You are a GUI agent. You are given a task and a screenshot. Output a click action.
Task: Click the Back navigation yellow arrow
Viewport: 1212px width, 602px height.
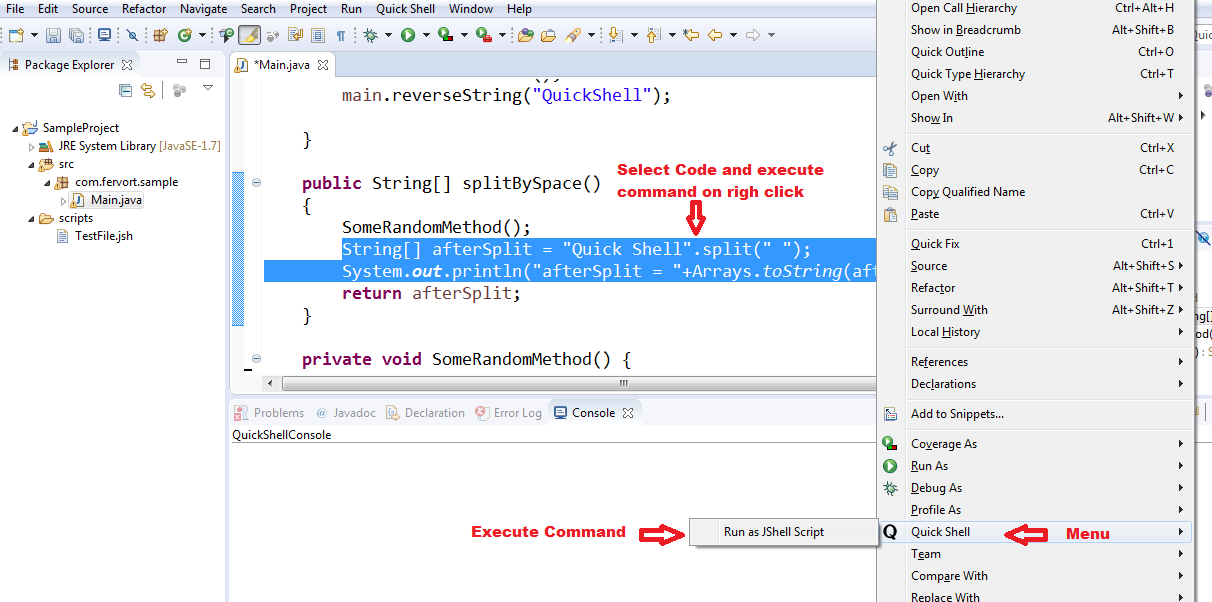714,35
